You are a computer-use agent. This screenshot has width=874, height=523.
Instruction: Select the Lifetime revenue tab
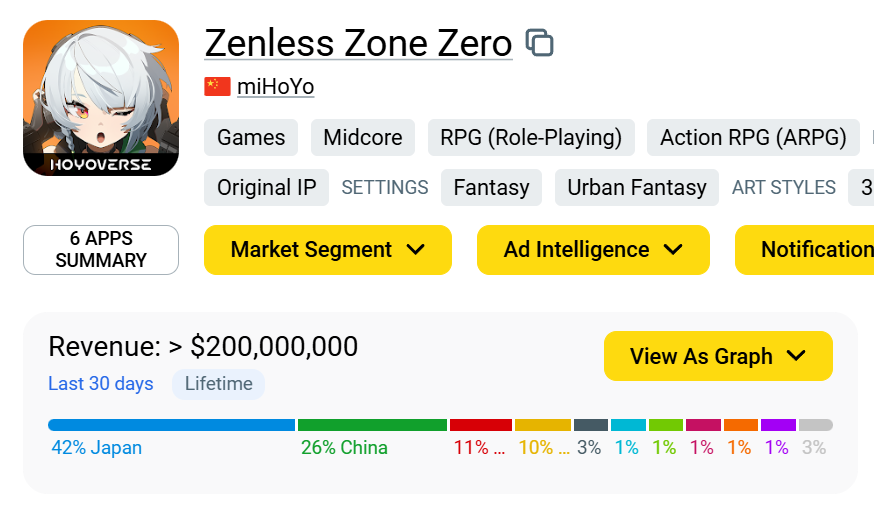click(218, 384)
